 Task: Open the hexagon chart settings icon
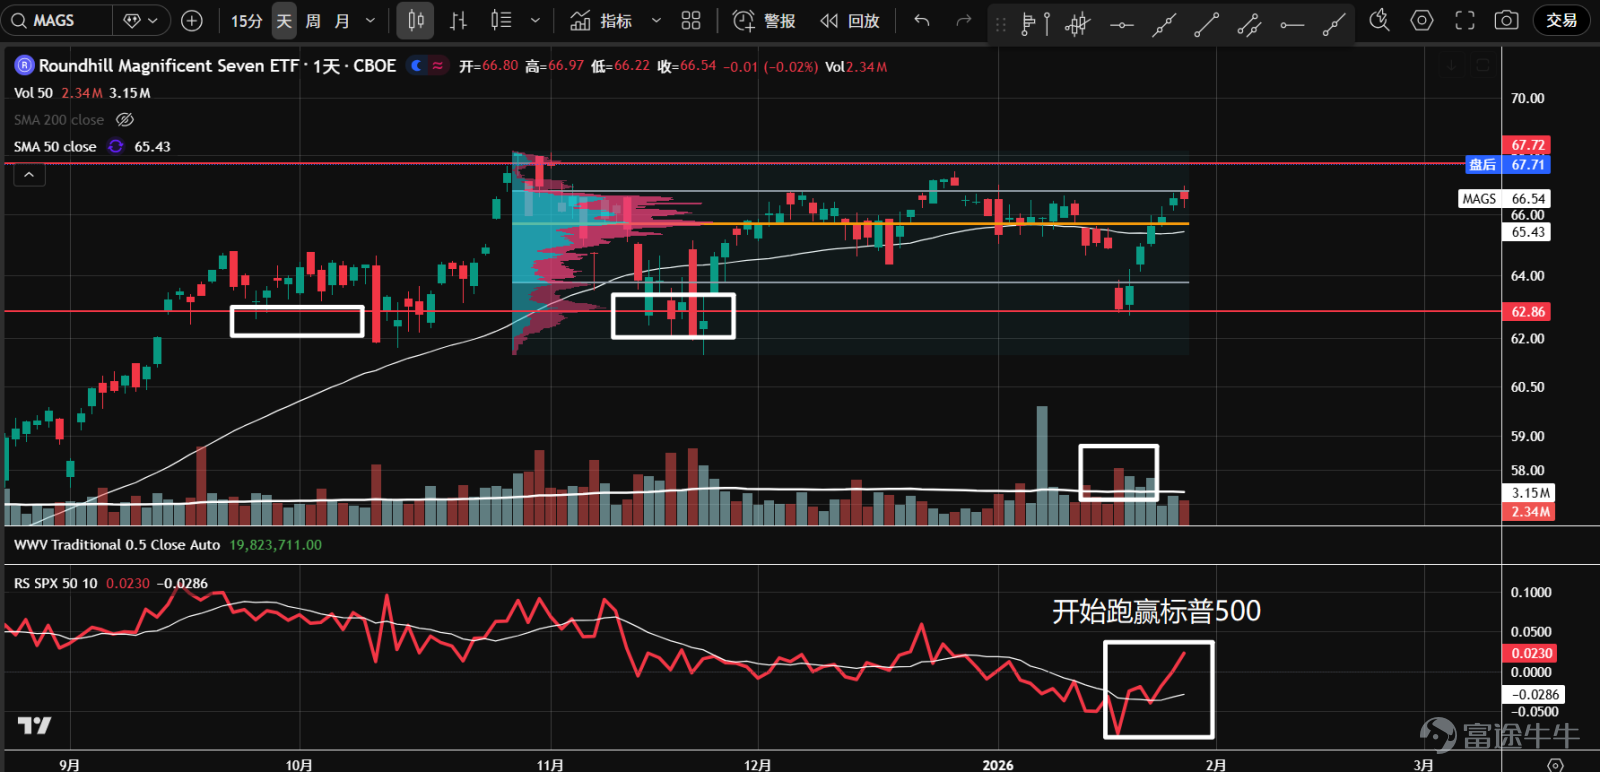pyautogui.click(x=1422, y=20)
